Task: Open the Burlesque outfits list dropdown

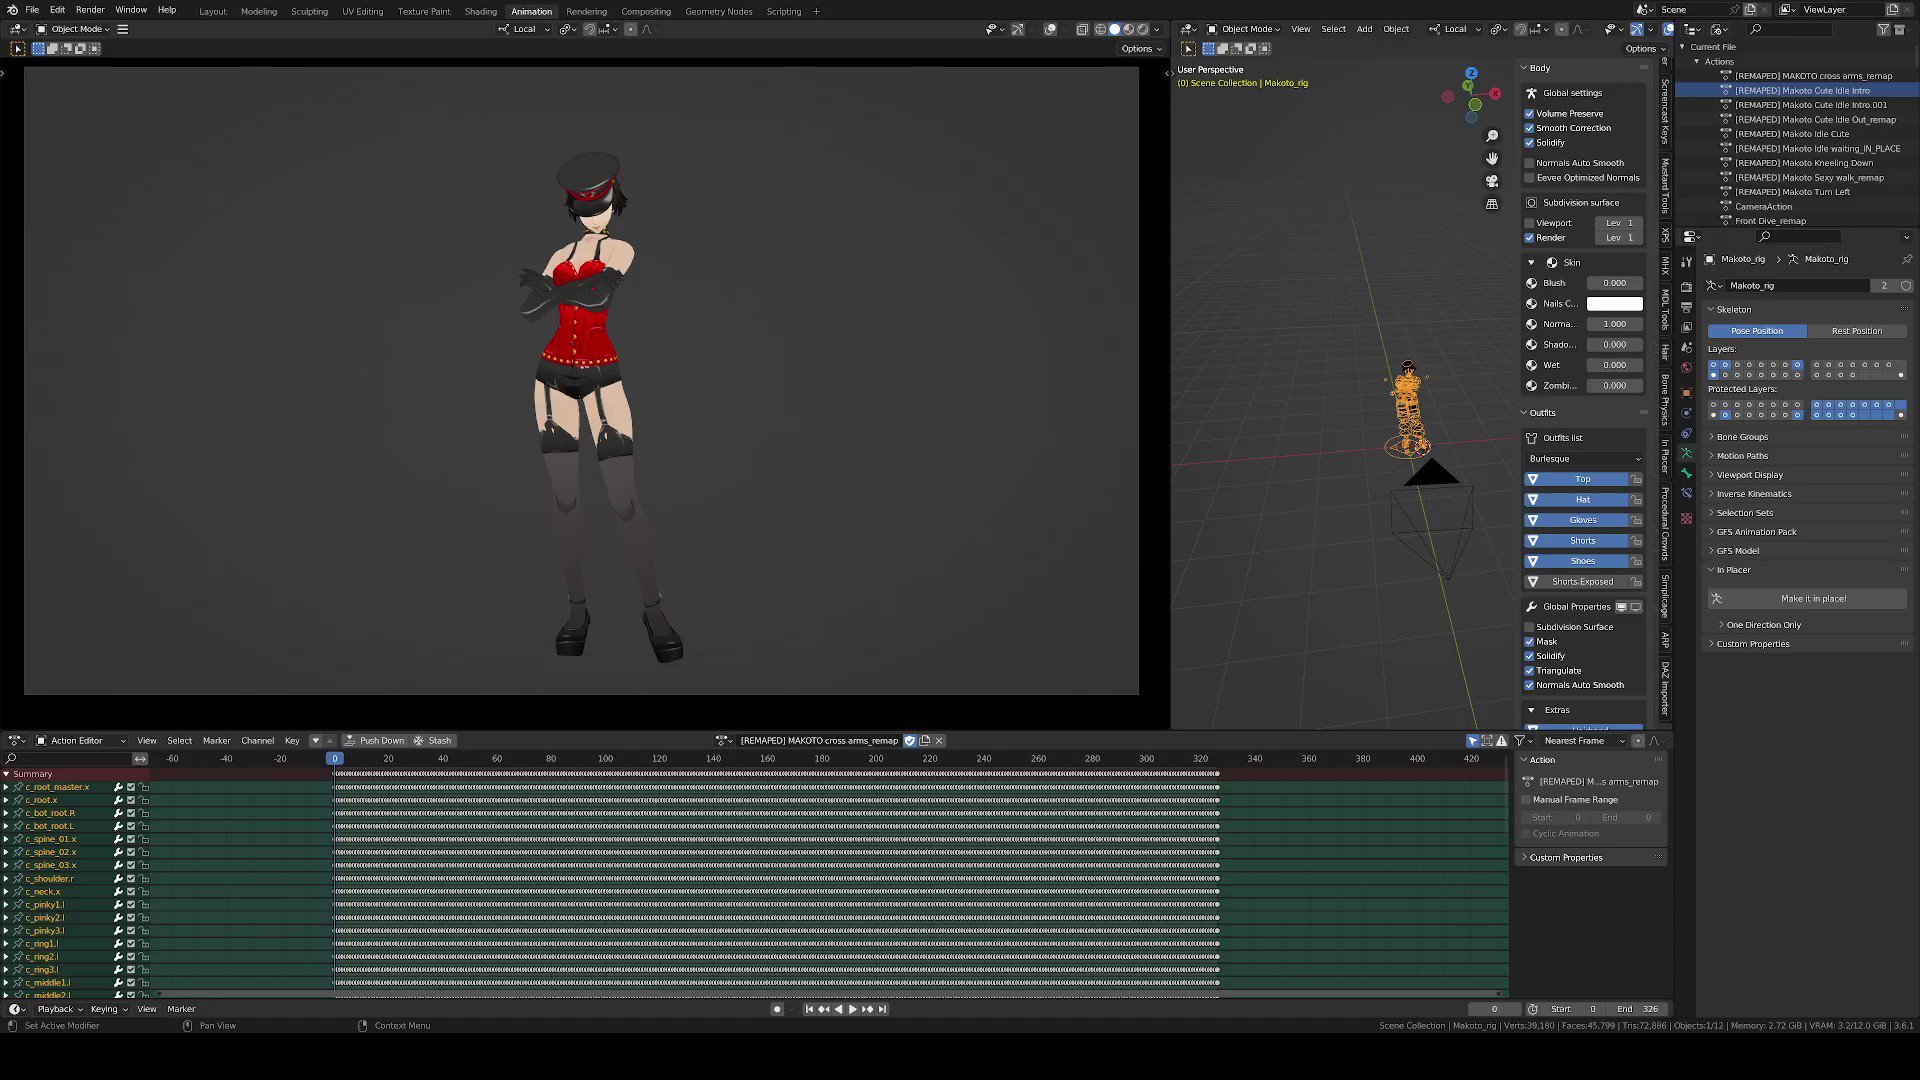Action: (x=1583, y=458)
